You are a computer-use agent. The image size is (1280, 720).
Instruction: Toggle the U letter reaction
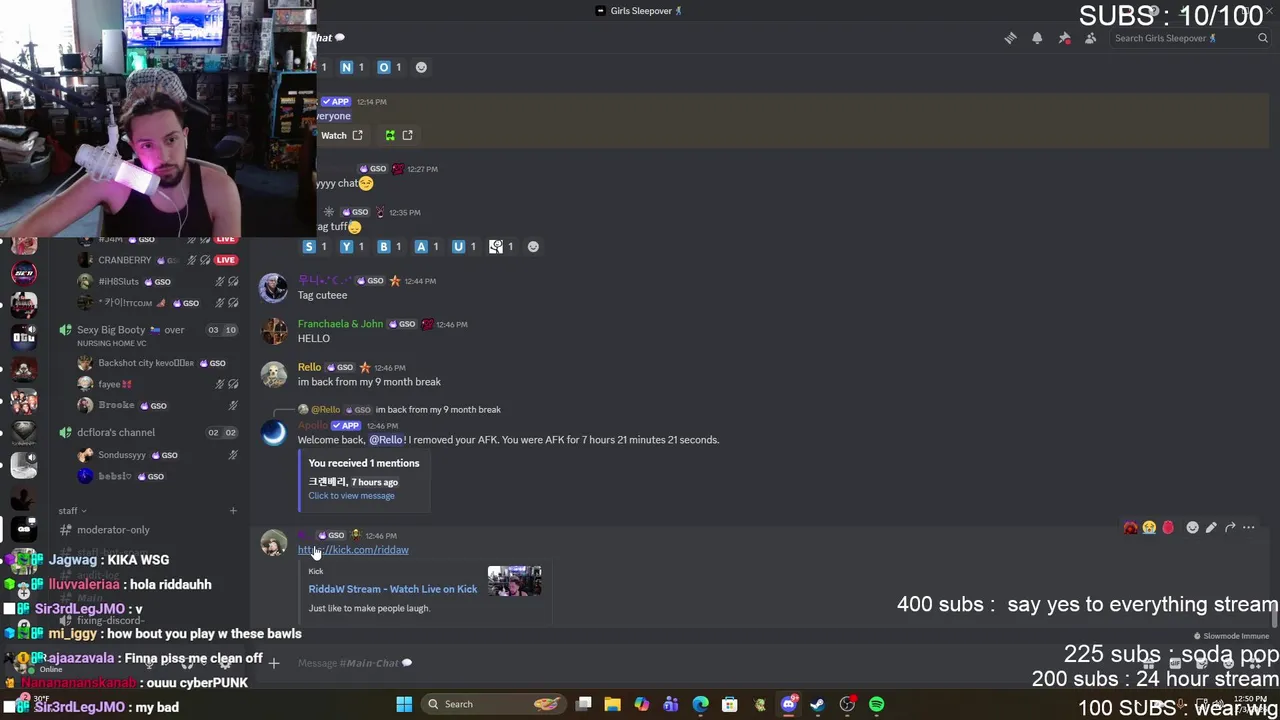coord(464,246)
